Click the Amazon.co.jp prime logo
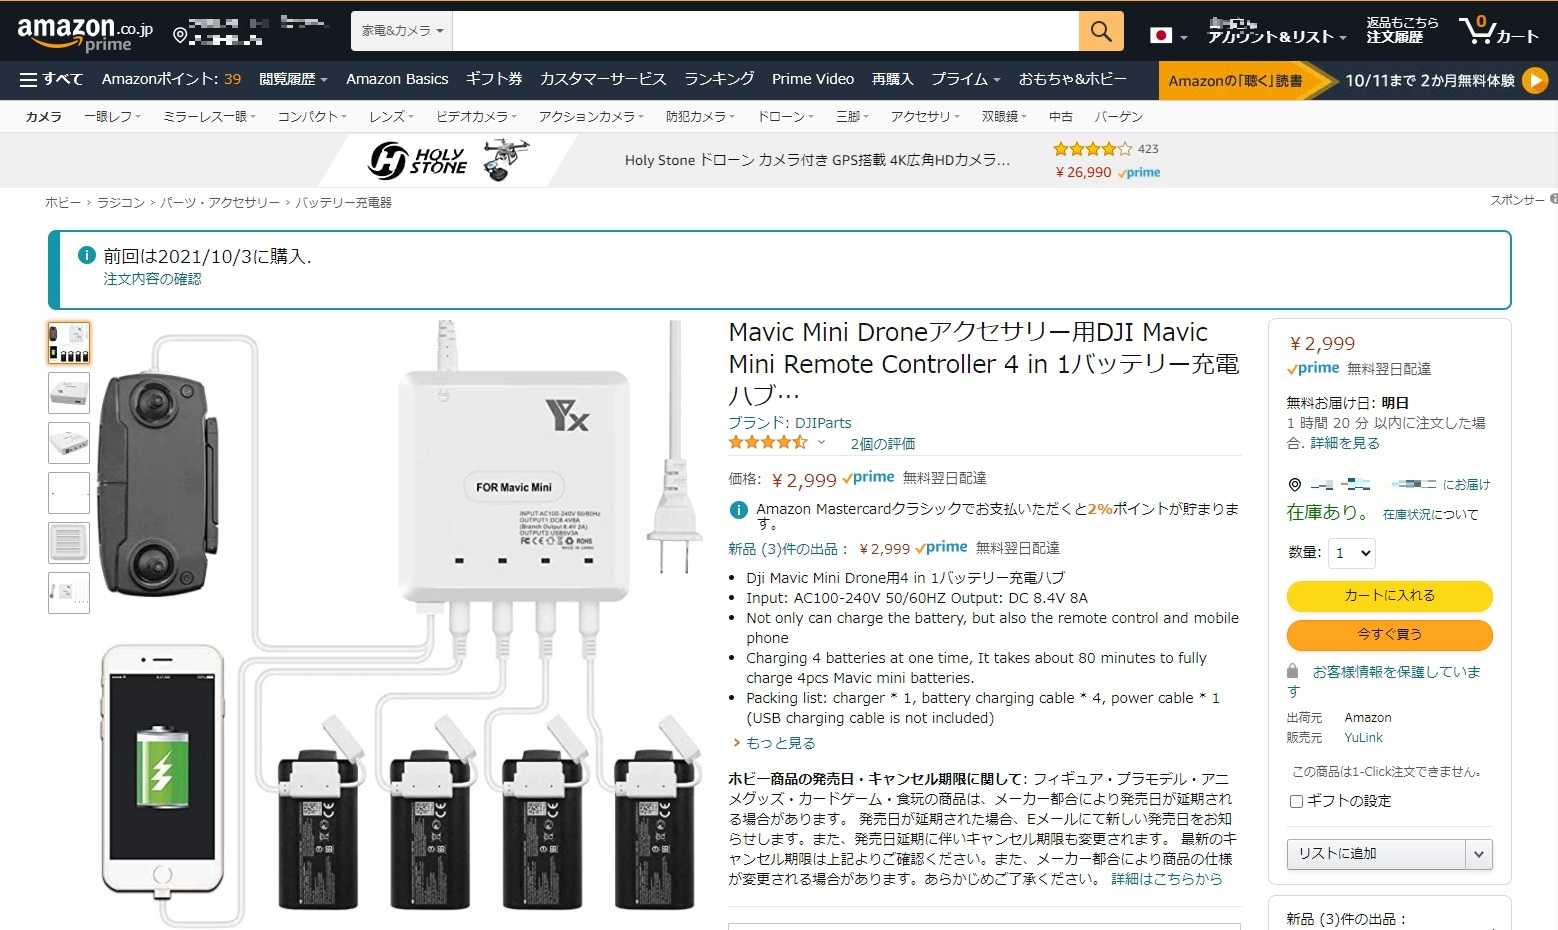 (x=85, y=32)
